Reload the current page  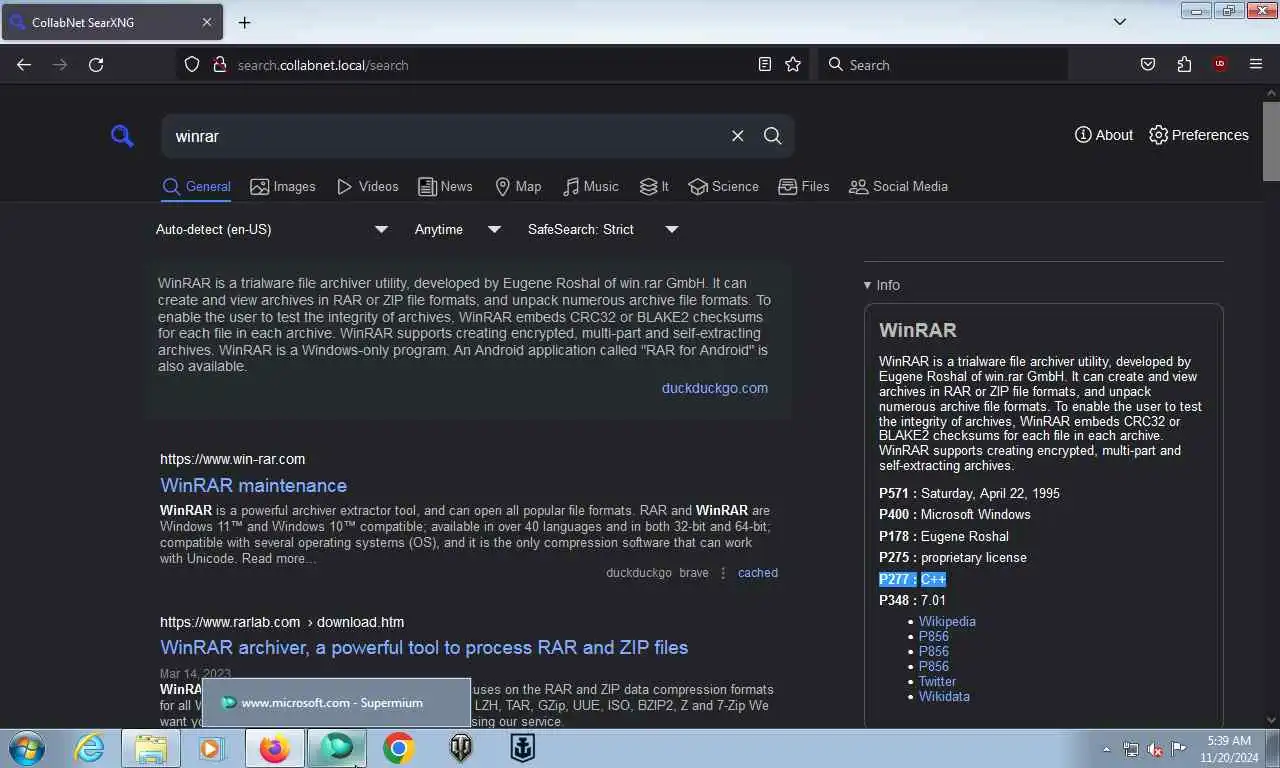coord(96,64)
